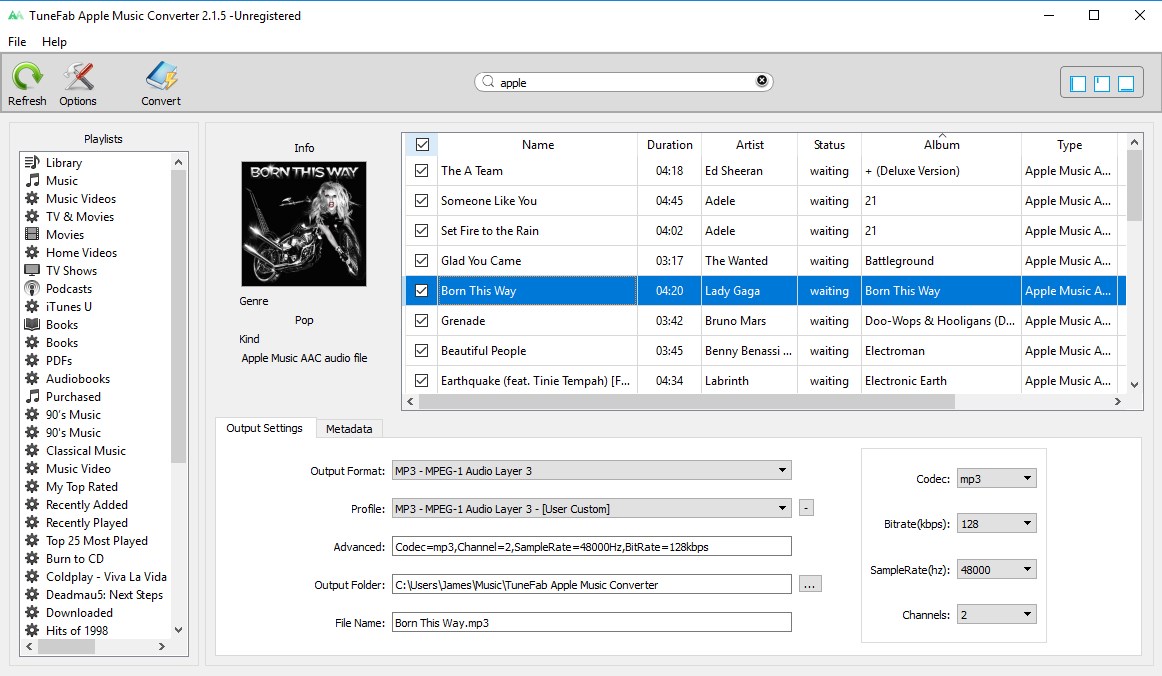The height and width of the screenshot is (676, 1162).
Task: Open the Options tool
Action: tap(78, 84)
